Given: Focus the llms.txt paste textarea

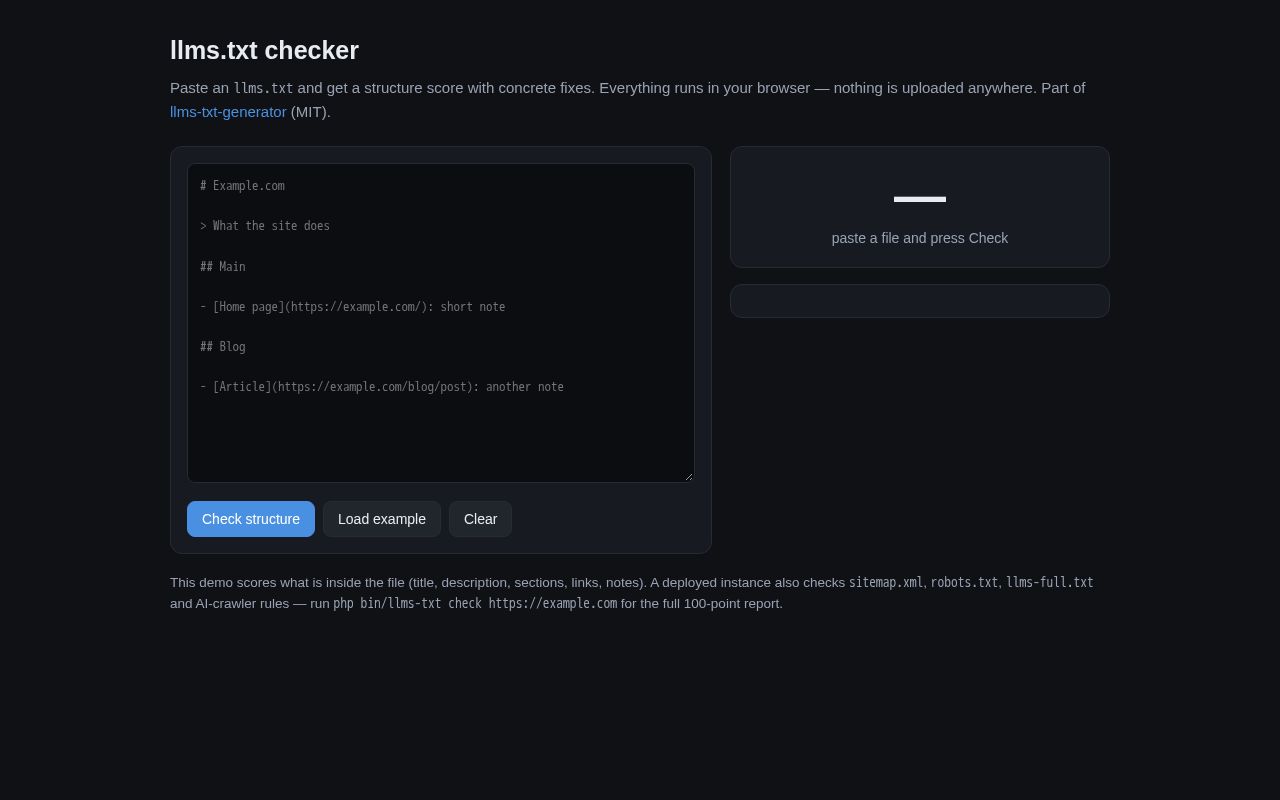Looking at the screenshot, I should pyautogui.click(x=441, y=323).
